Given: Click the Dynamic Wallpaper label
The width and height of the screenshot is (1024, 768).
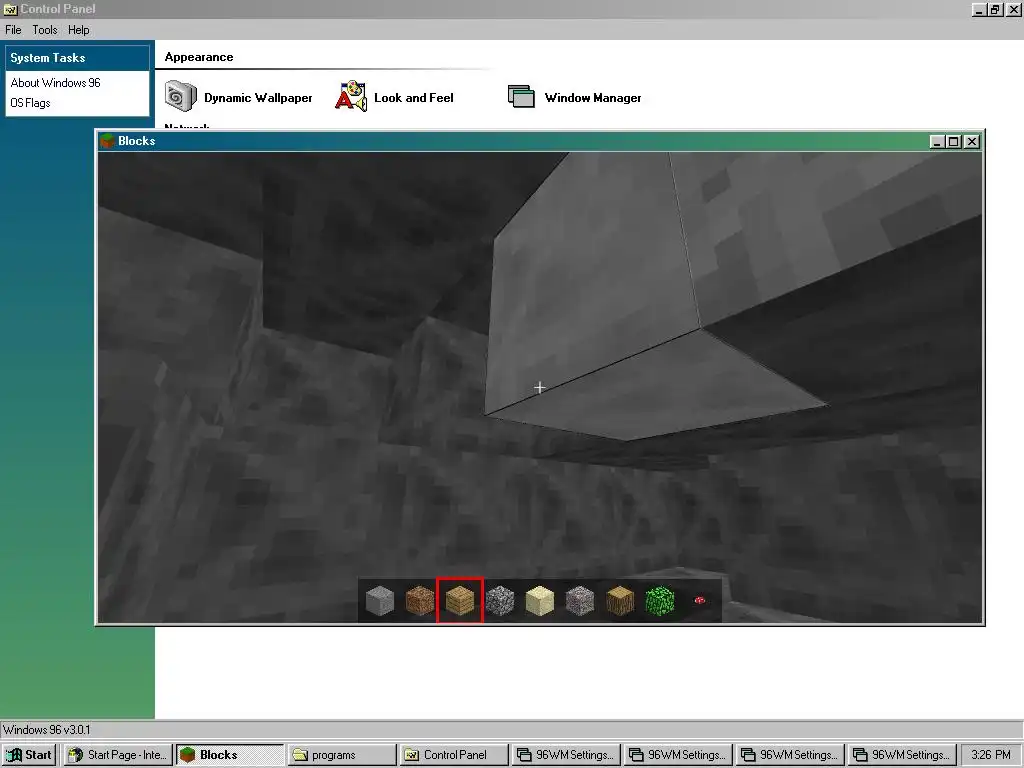Looking at the screenshot, I should click(258, 97).
